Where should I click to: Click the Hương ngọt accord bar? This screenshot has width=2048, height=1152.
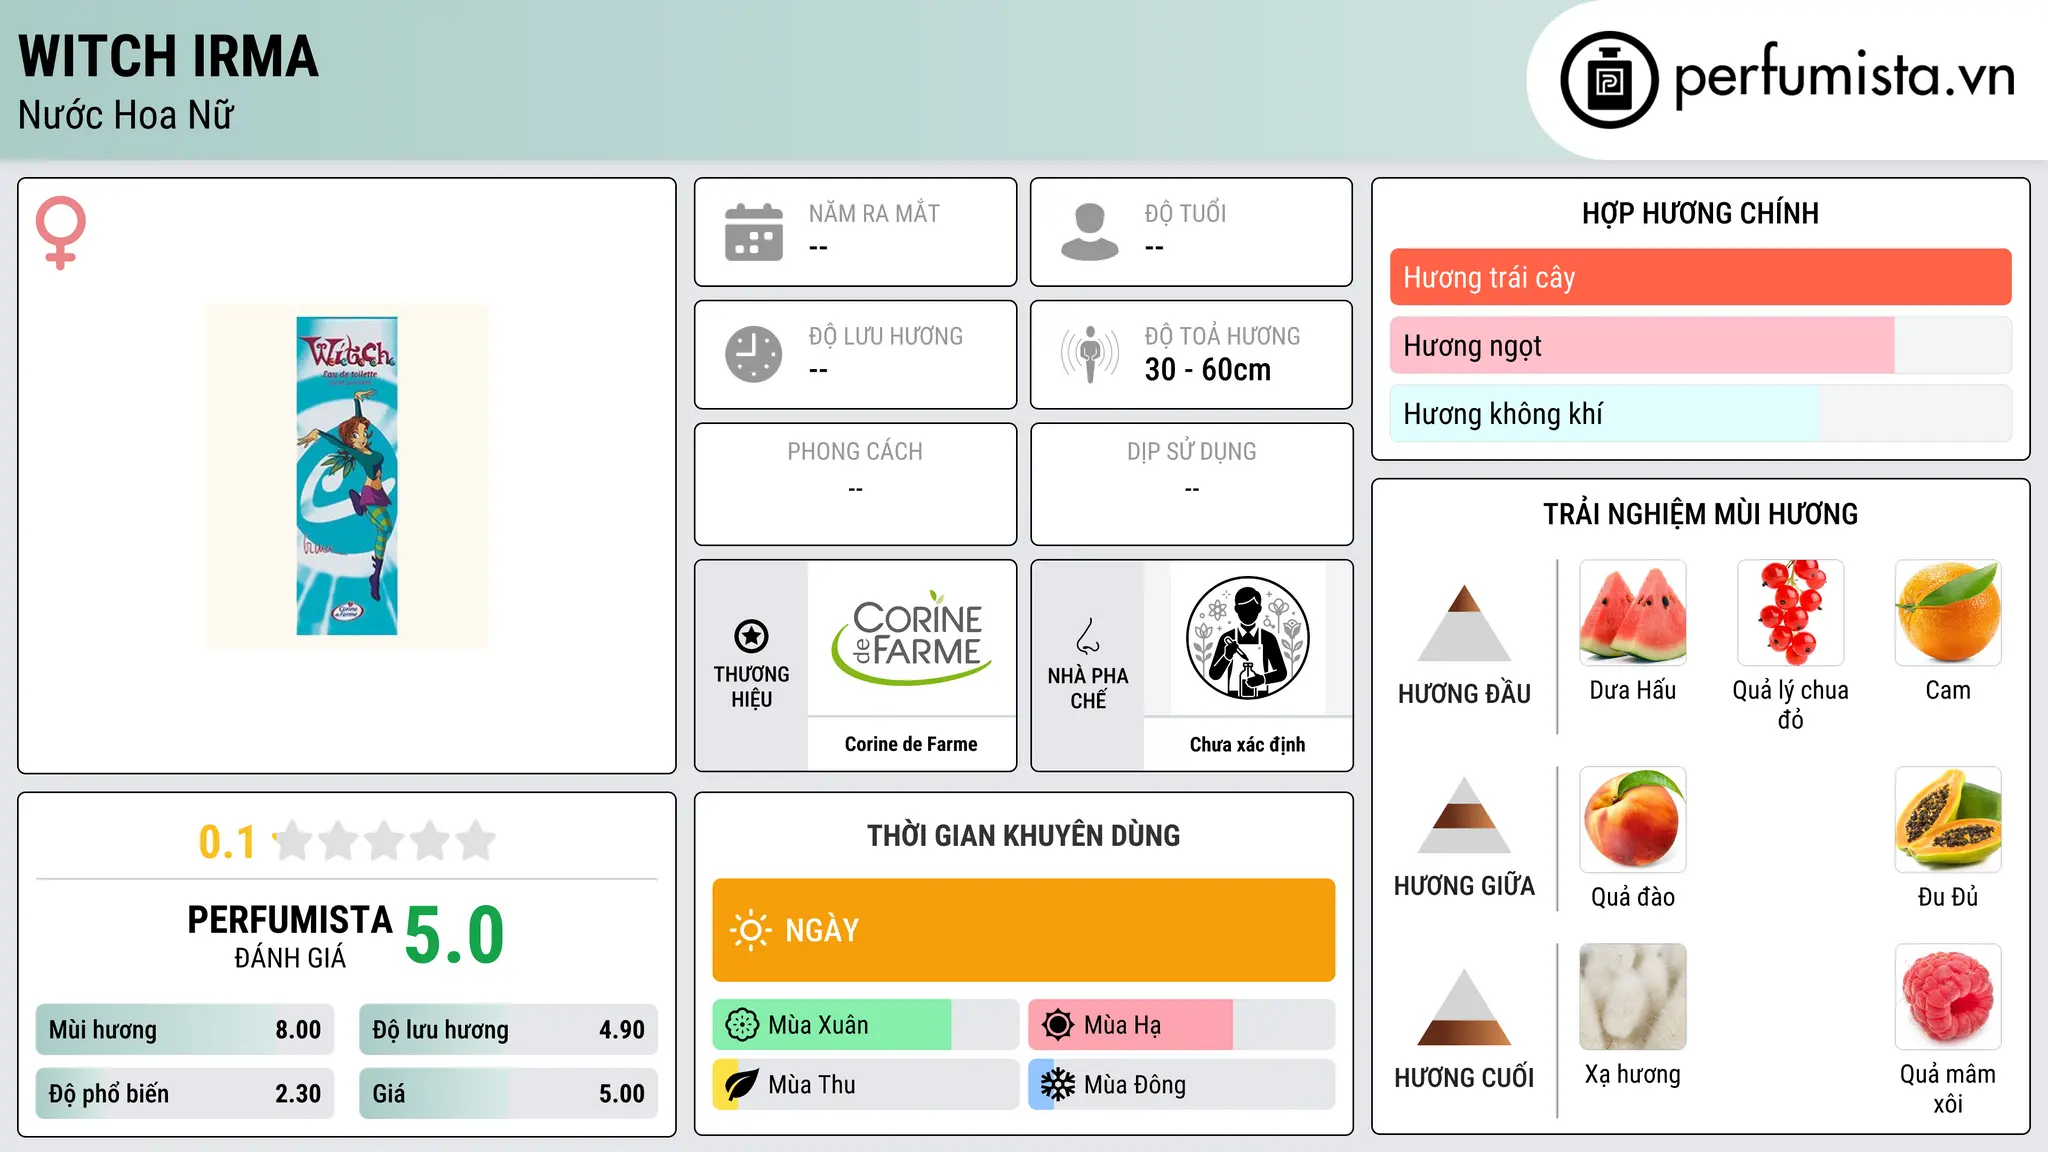click(1701, 345)
